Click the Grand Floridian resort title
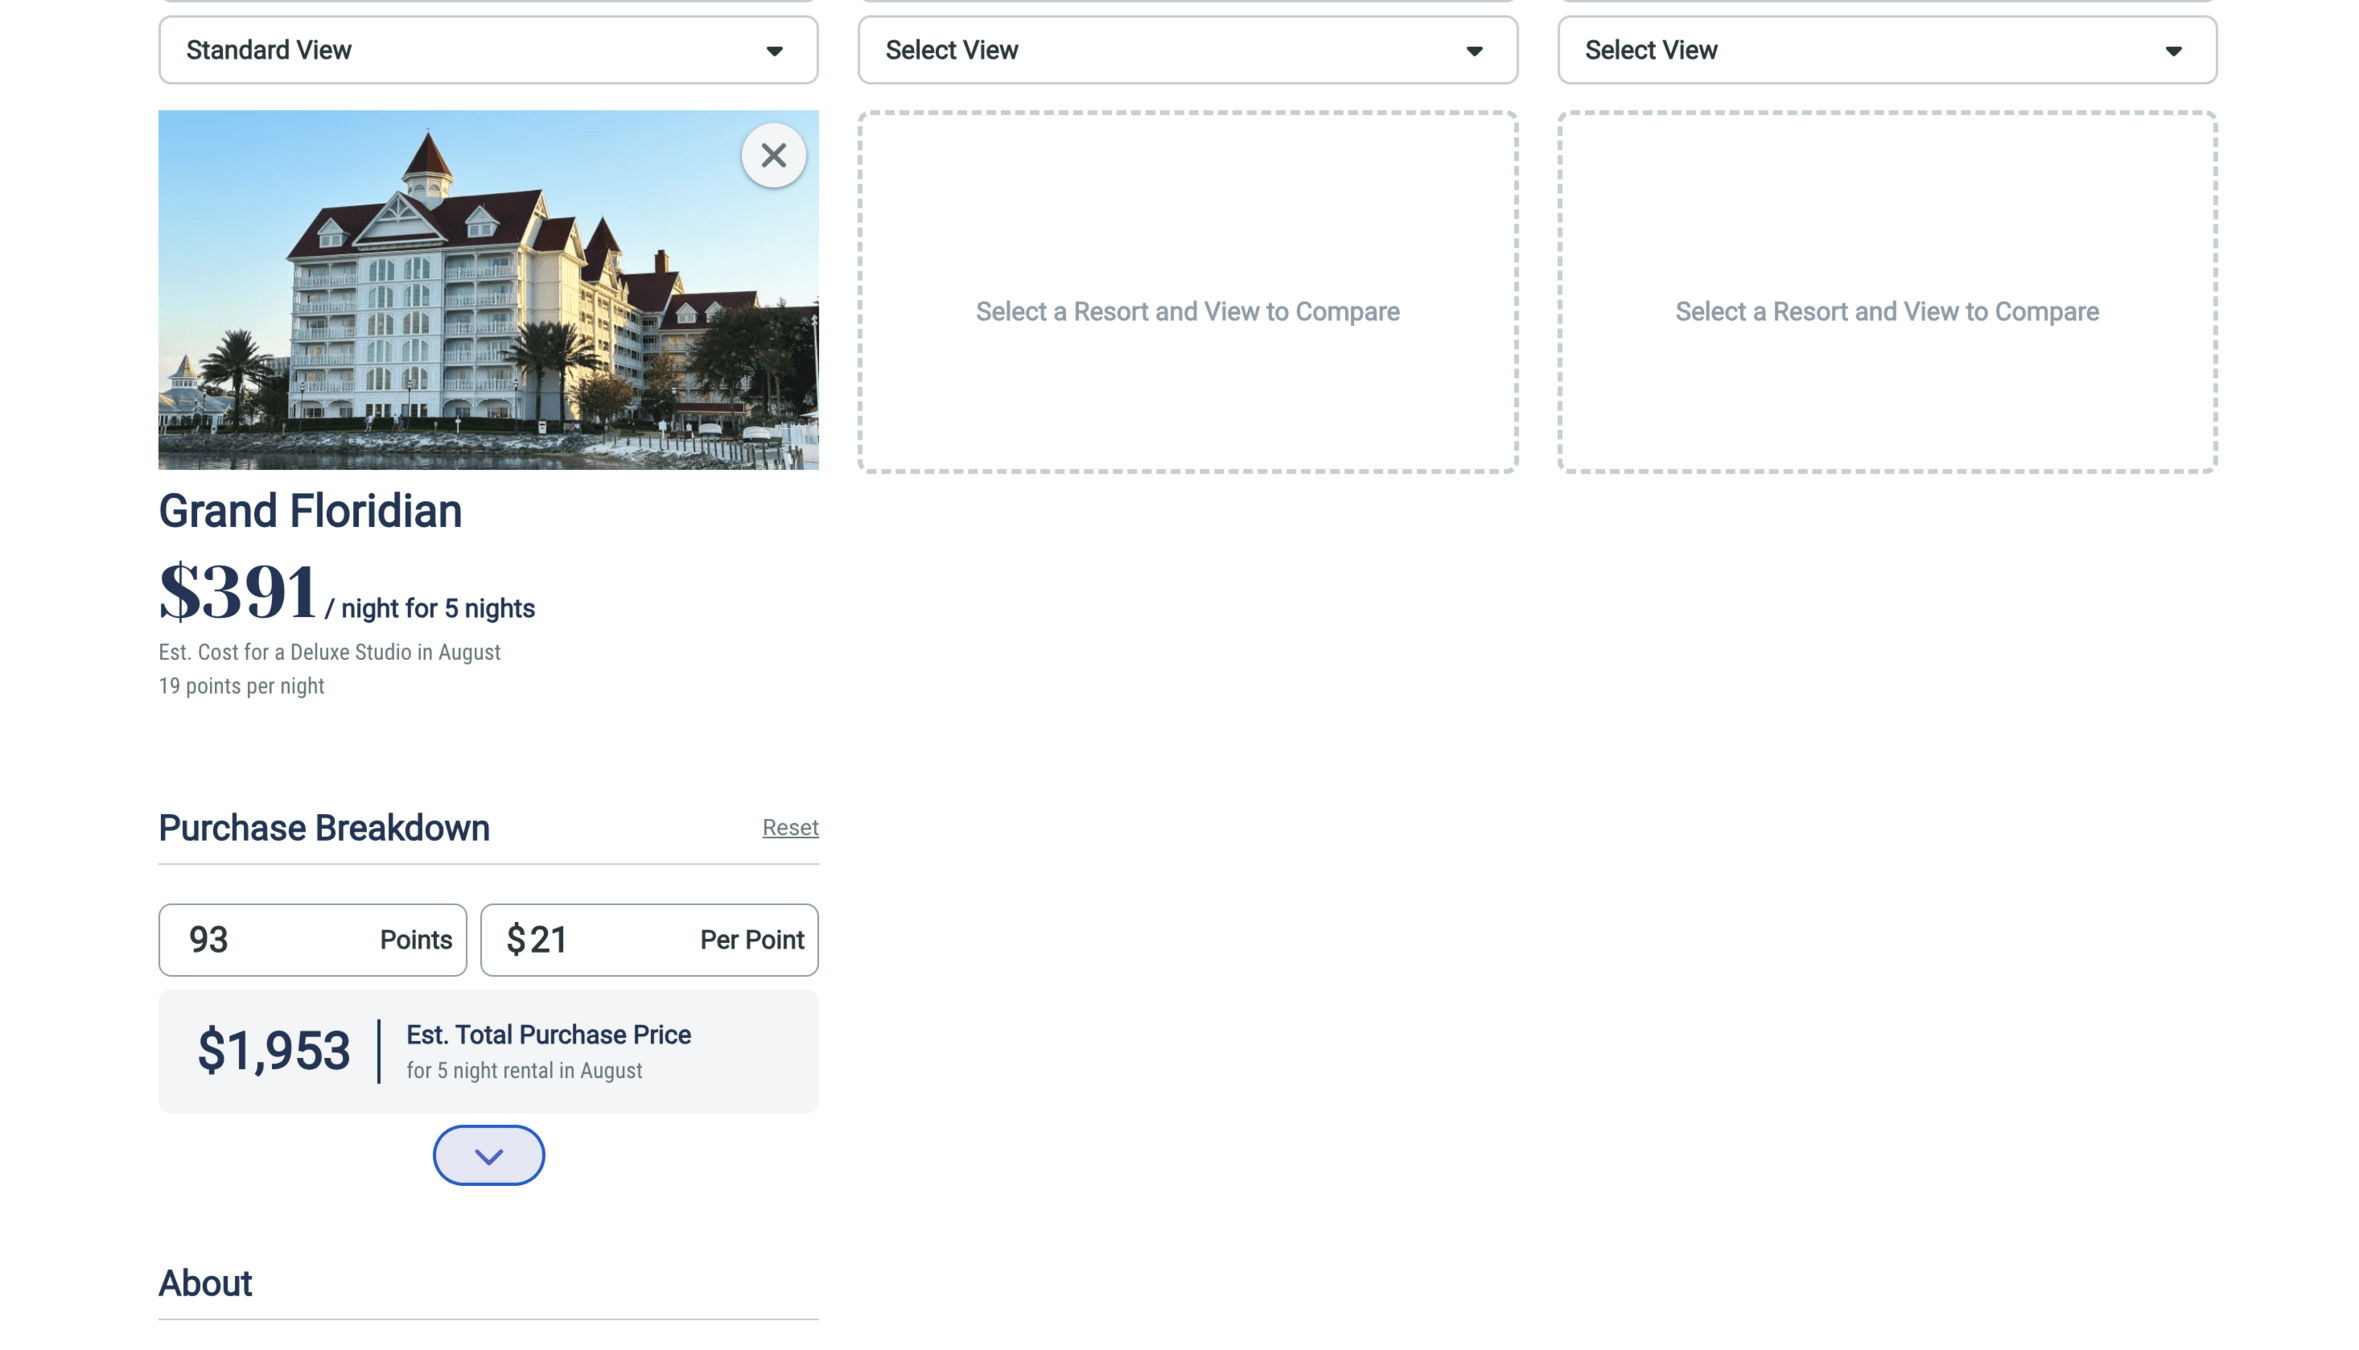The width and height of the screenshot is (2359, 1350). (310, 511)
